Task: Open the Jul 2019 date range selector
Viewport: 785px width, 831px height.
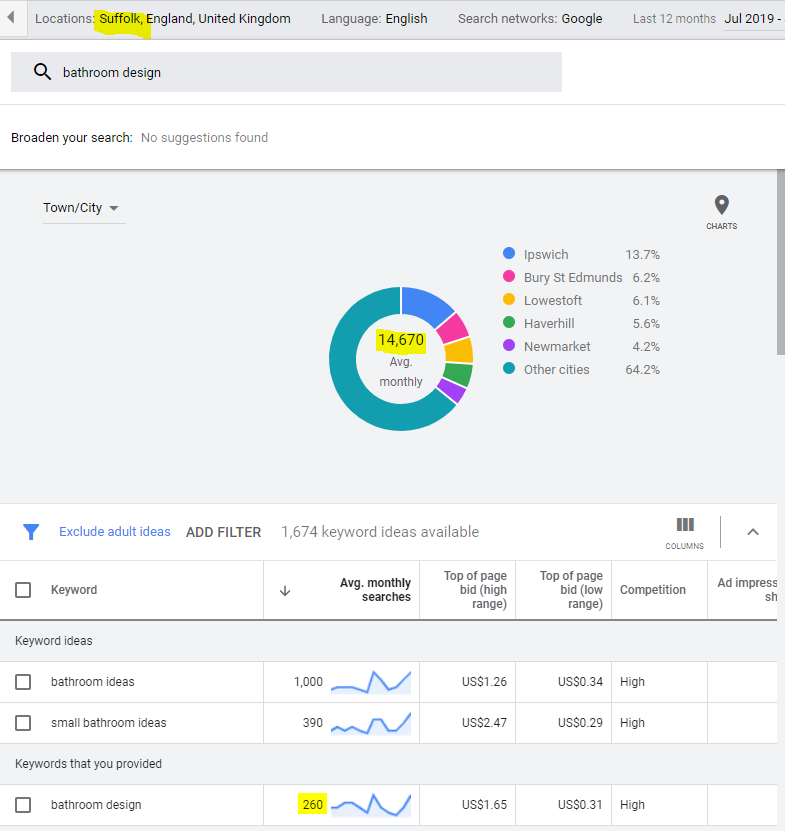Action: point(753,19)
